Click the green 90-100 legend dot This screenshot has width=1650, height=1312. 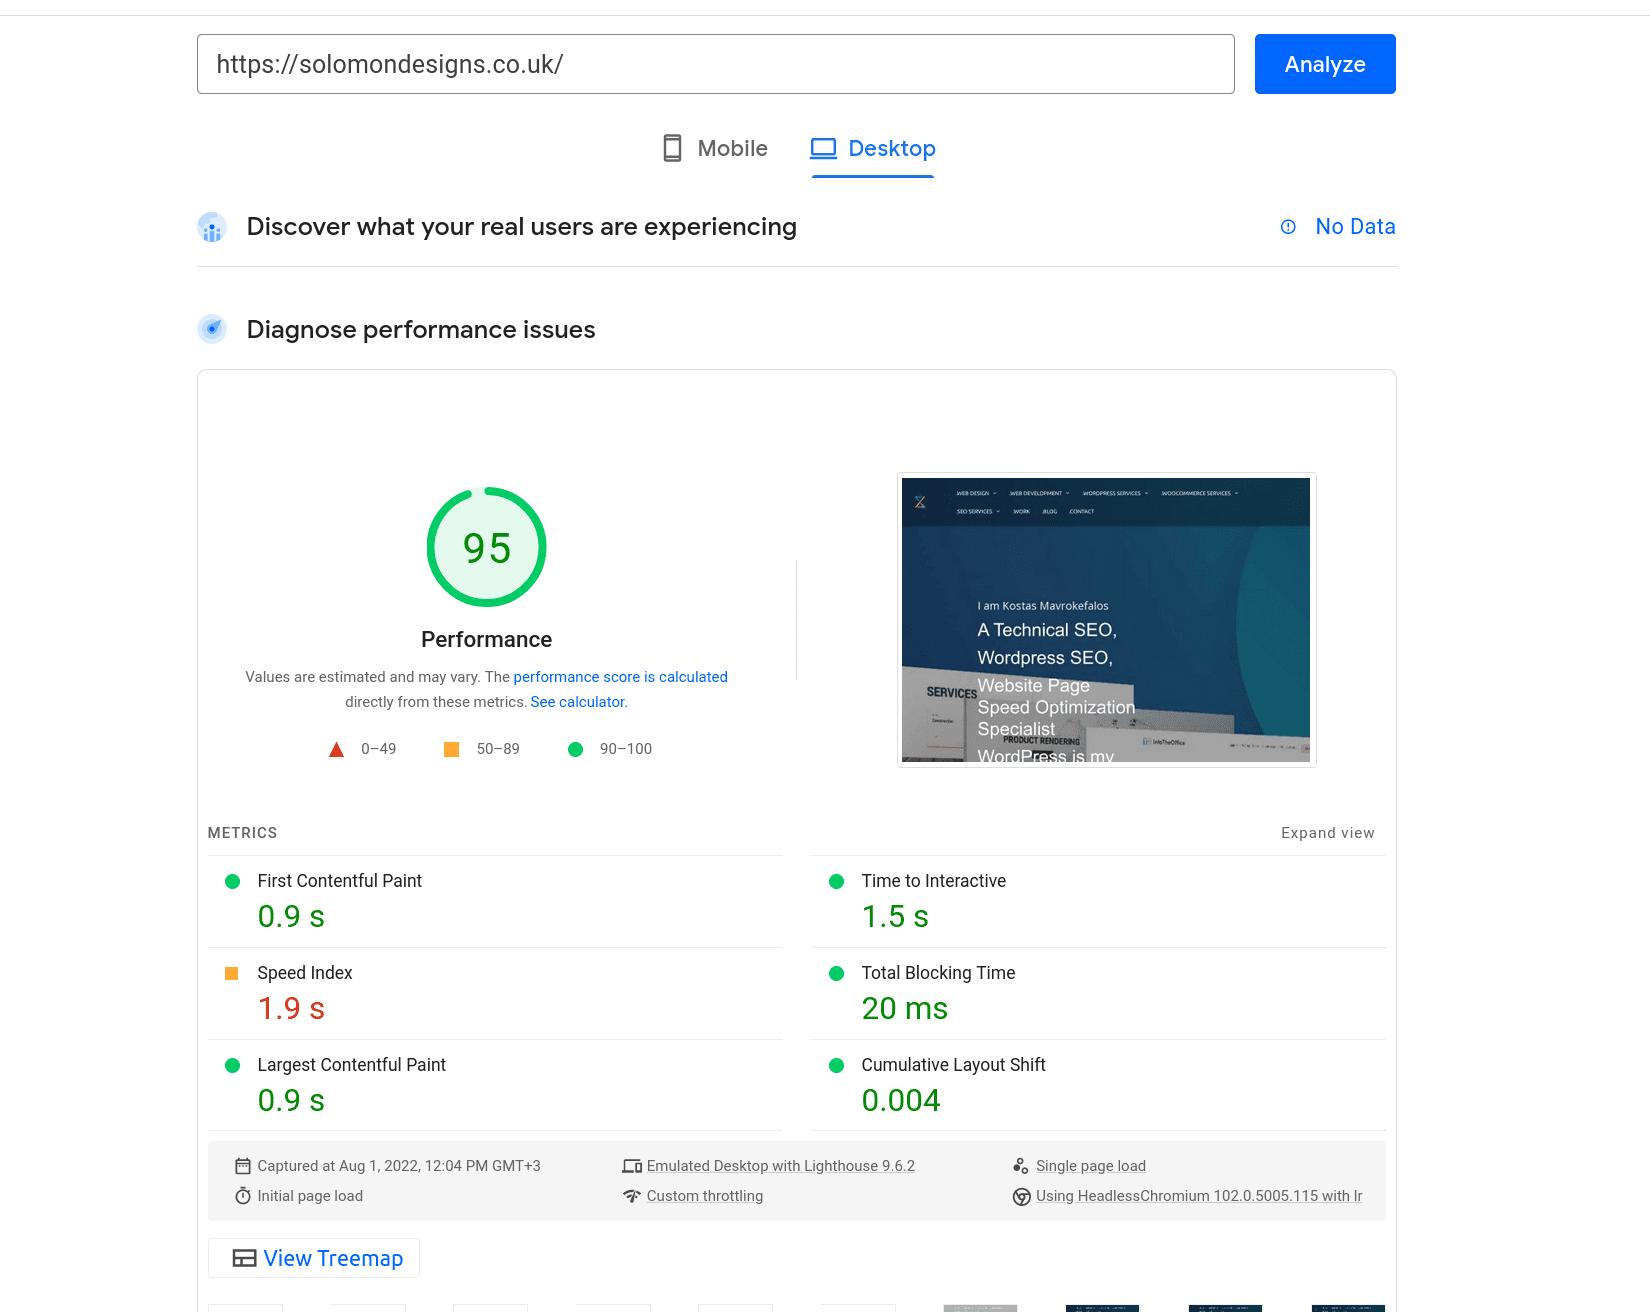click(x=576, y=749)
